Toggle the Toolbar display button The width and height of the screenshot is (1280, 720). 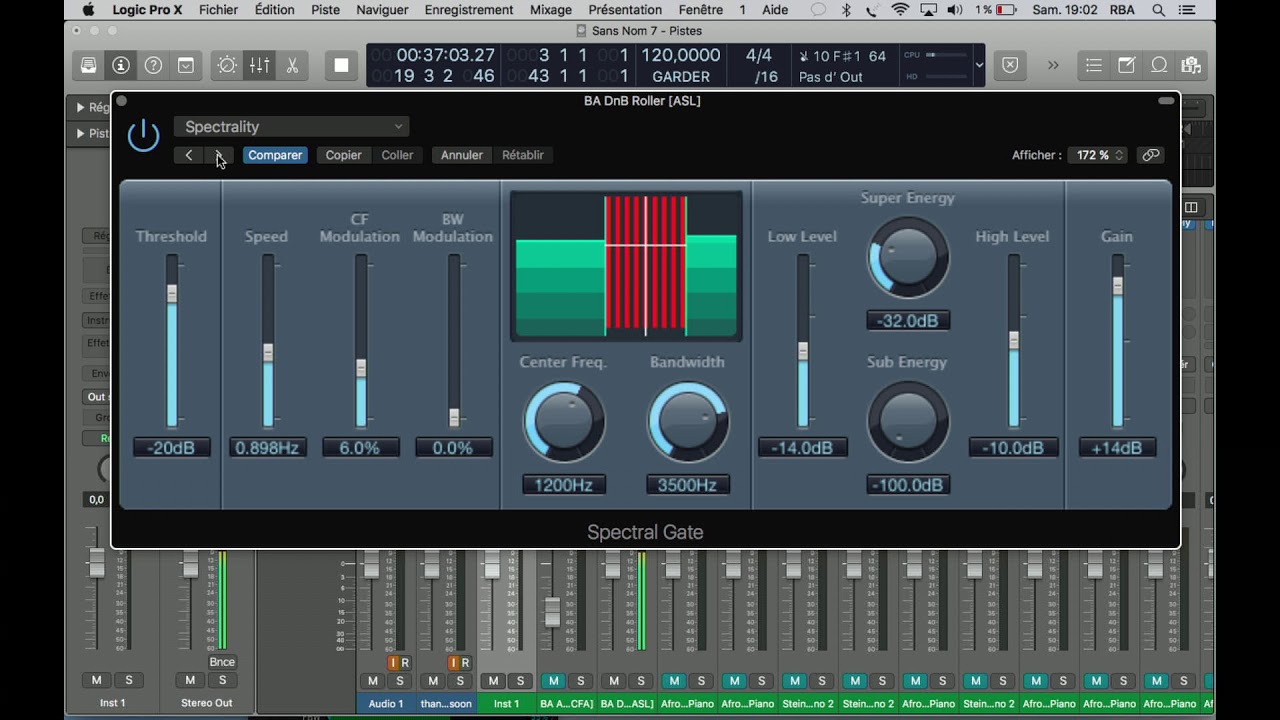point(186,65)
